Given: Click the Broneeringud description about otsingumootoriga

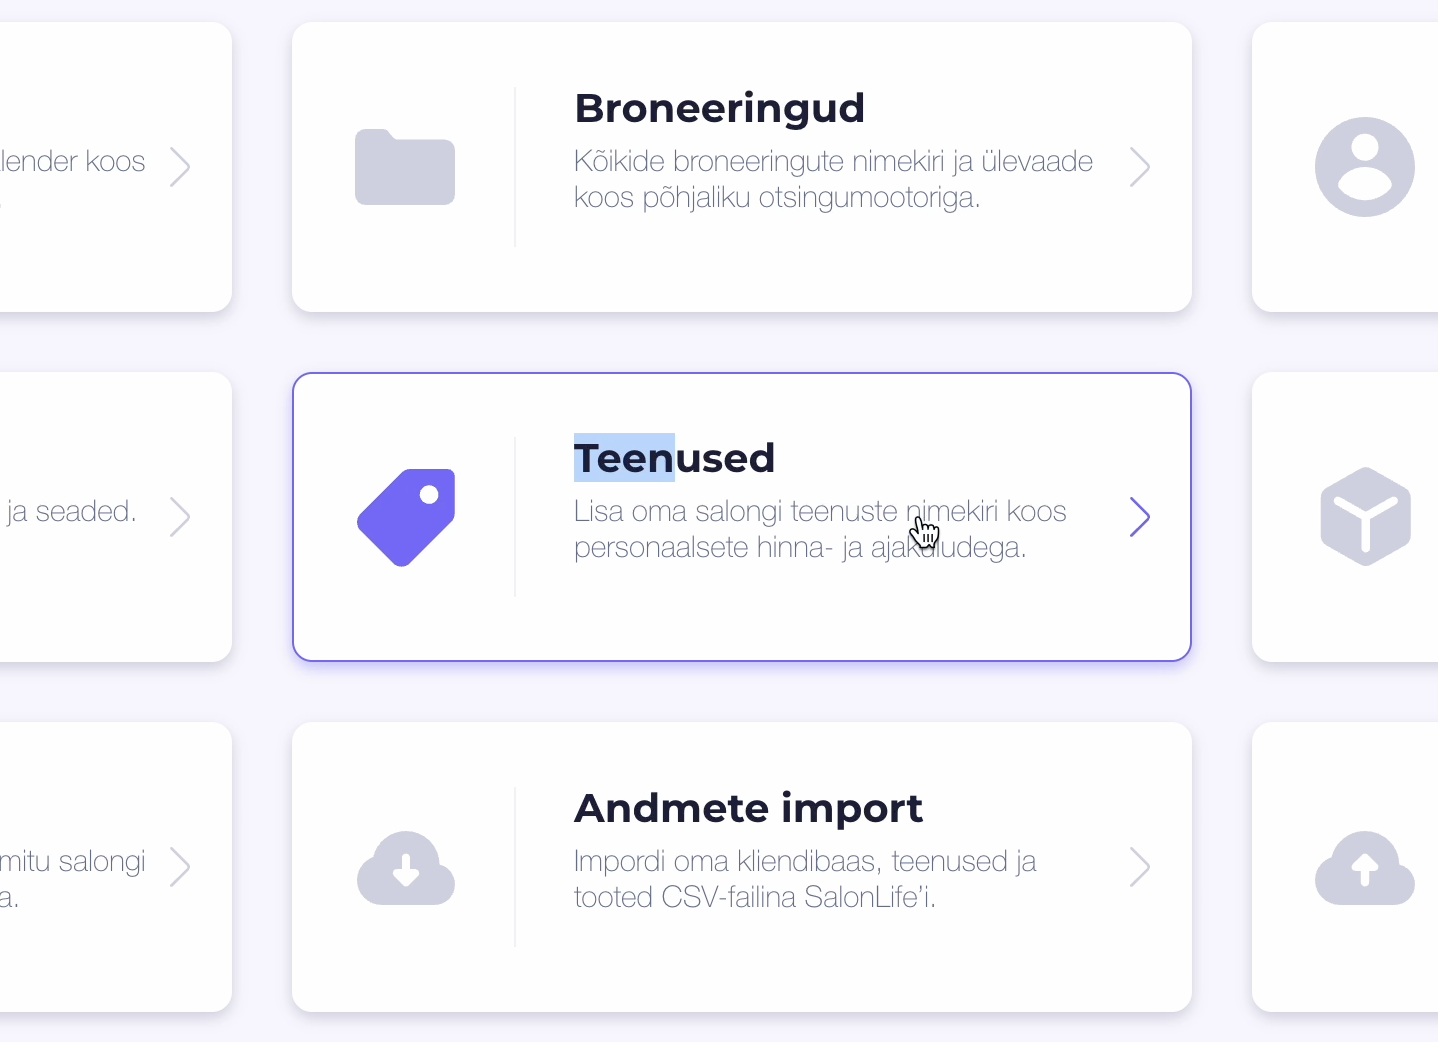Looking at the screenshot, I should tap(832, 180).
